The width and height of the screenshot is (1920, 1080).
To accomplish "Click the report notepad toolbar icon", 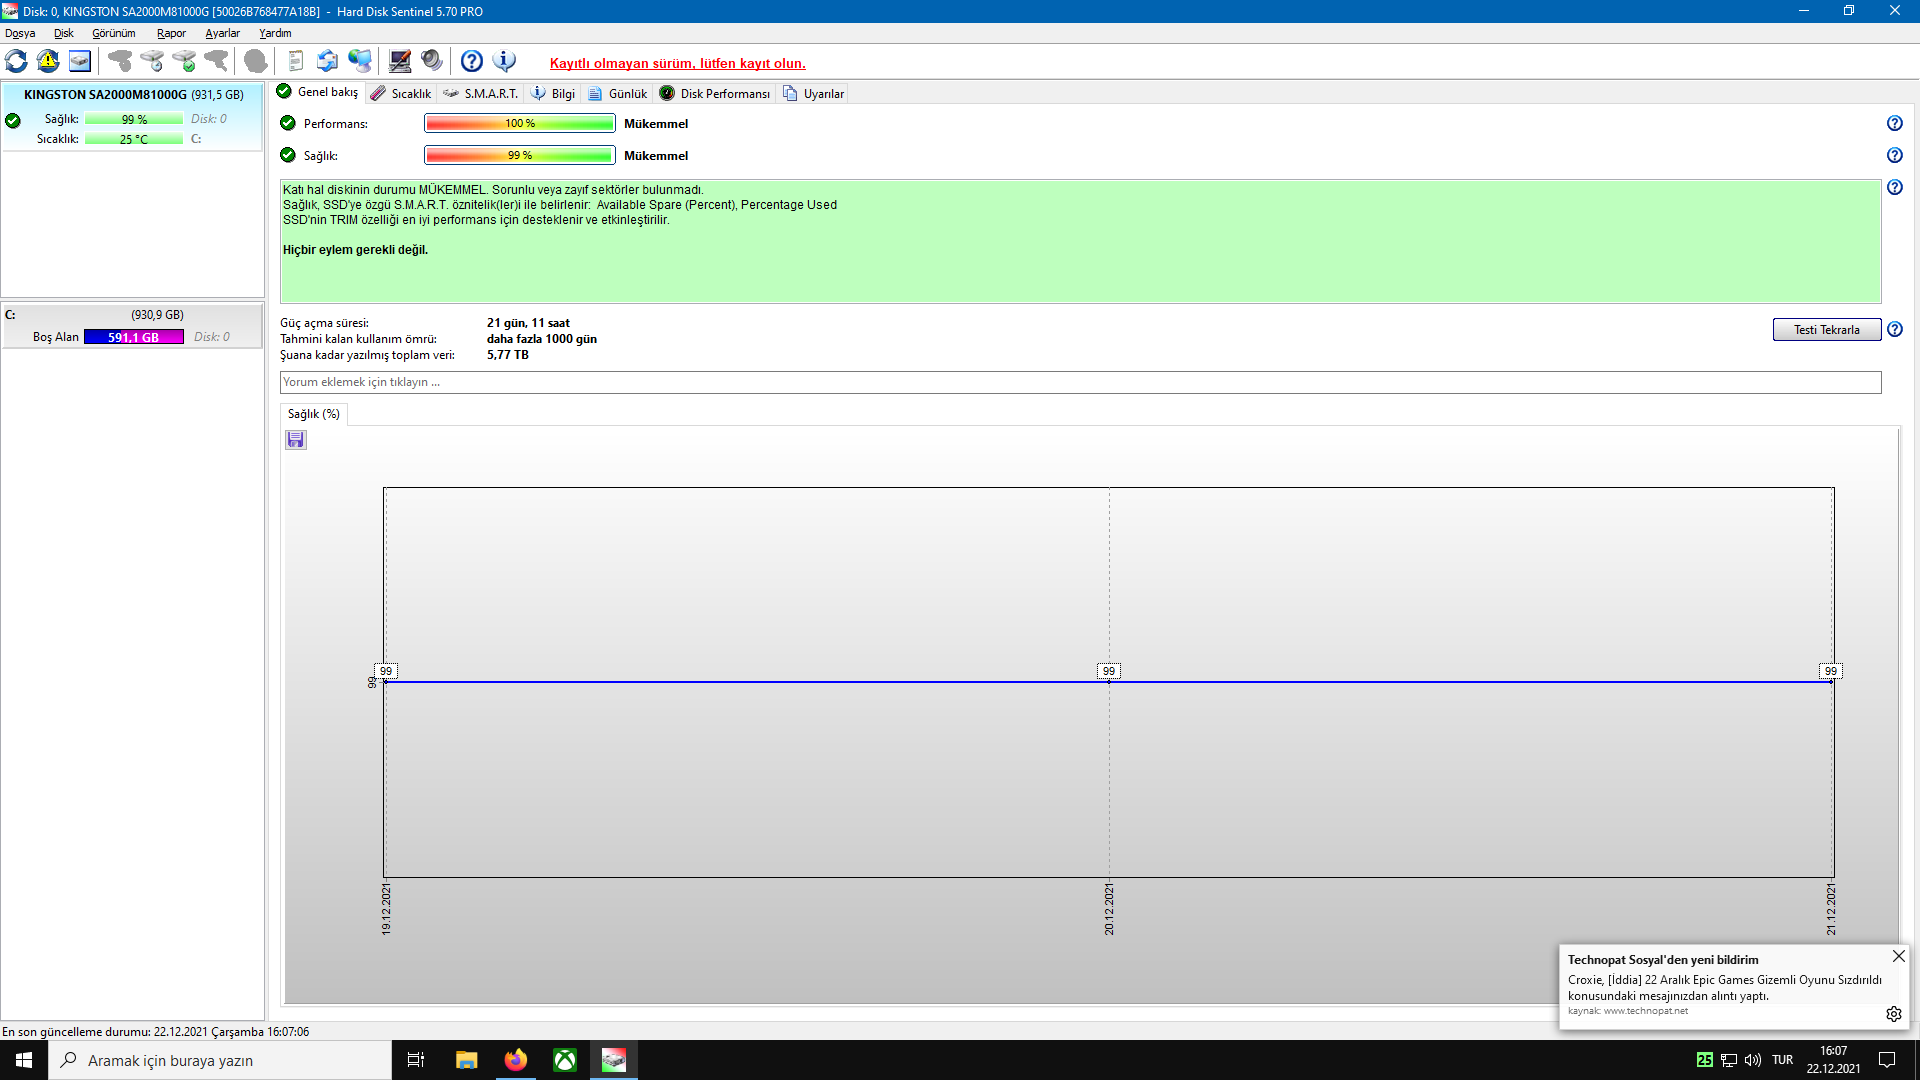I will (295, 61).
